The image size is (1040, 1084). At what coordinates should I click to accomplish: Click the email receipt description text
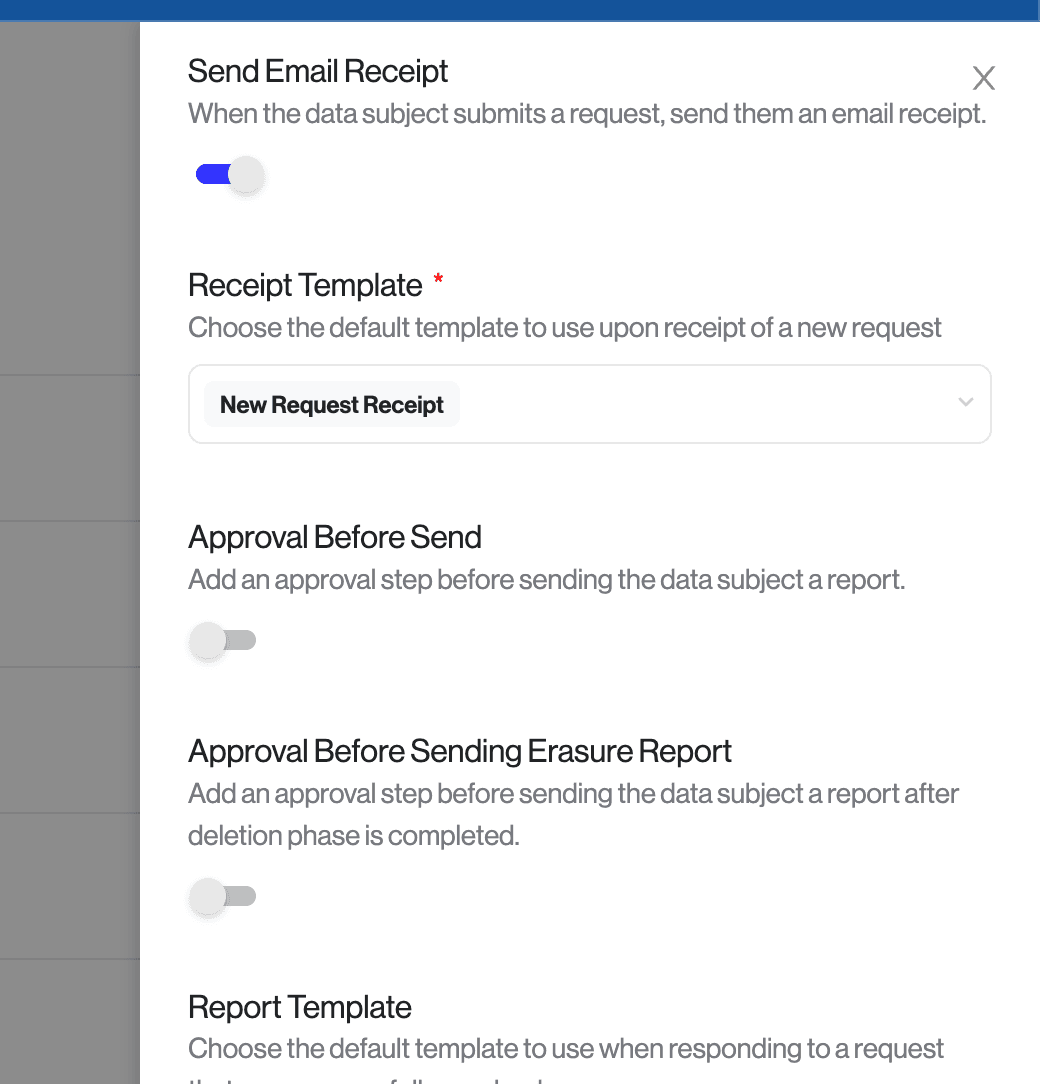[587, 114]
